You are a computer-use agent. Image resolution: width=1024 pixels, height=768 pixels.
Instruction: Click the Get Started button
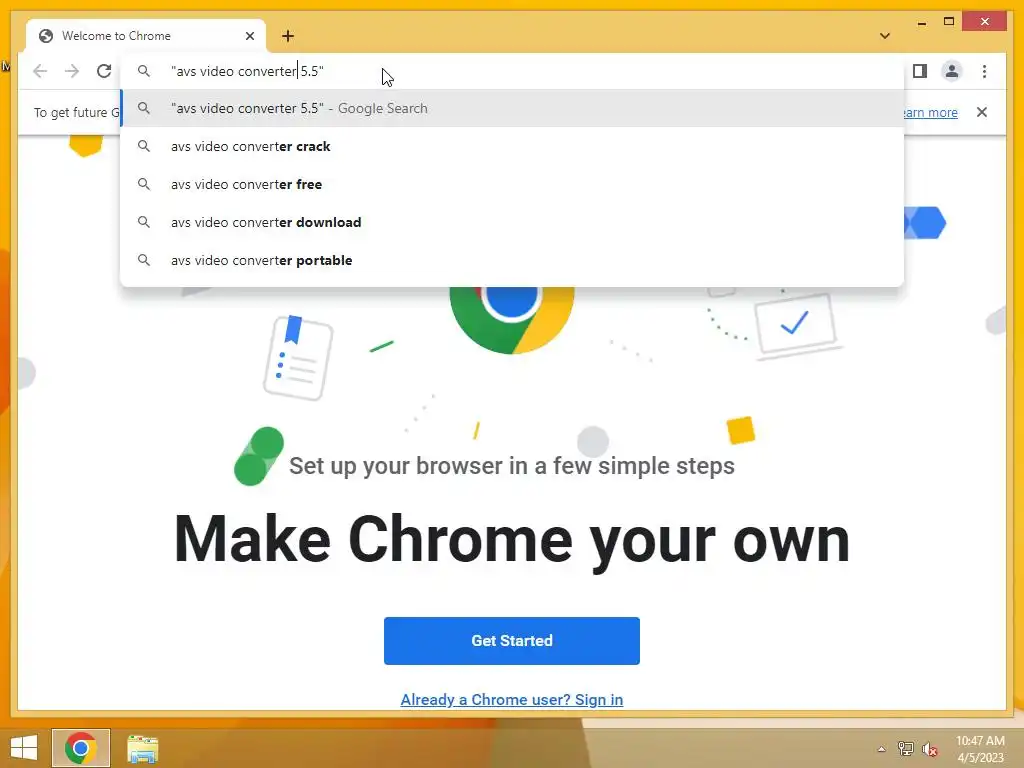[512, 641]
